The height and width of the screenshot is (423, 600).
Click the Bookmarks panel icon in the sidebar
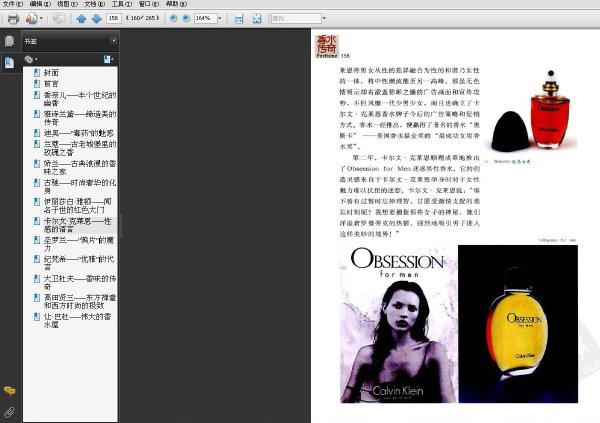(10, 62)
